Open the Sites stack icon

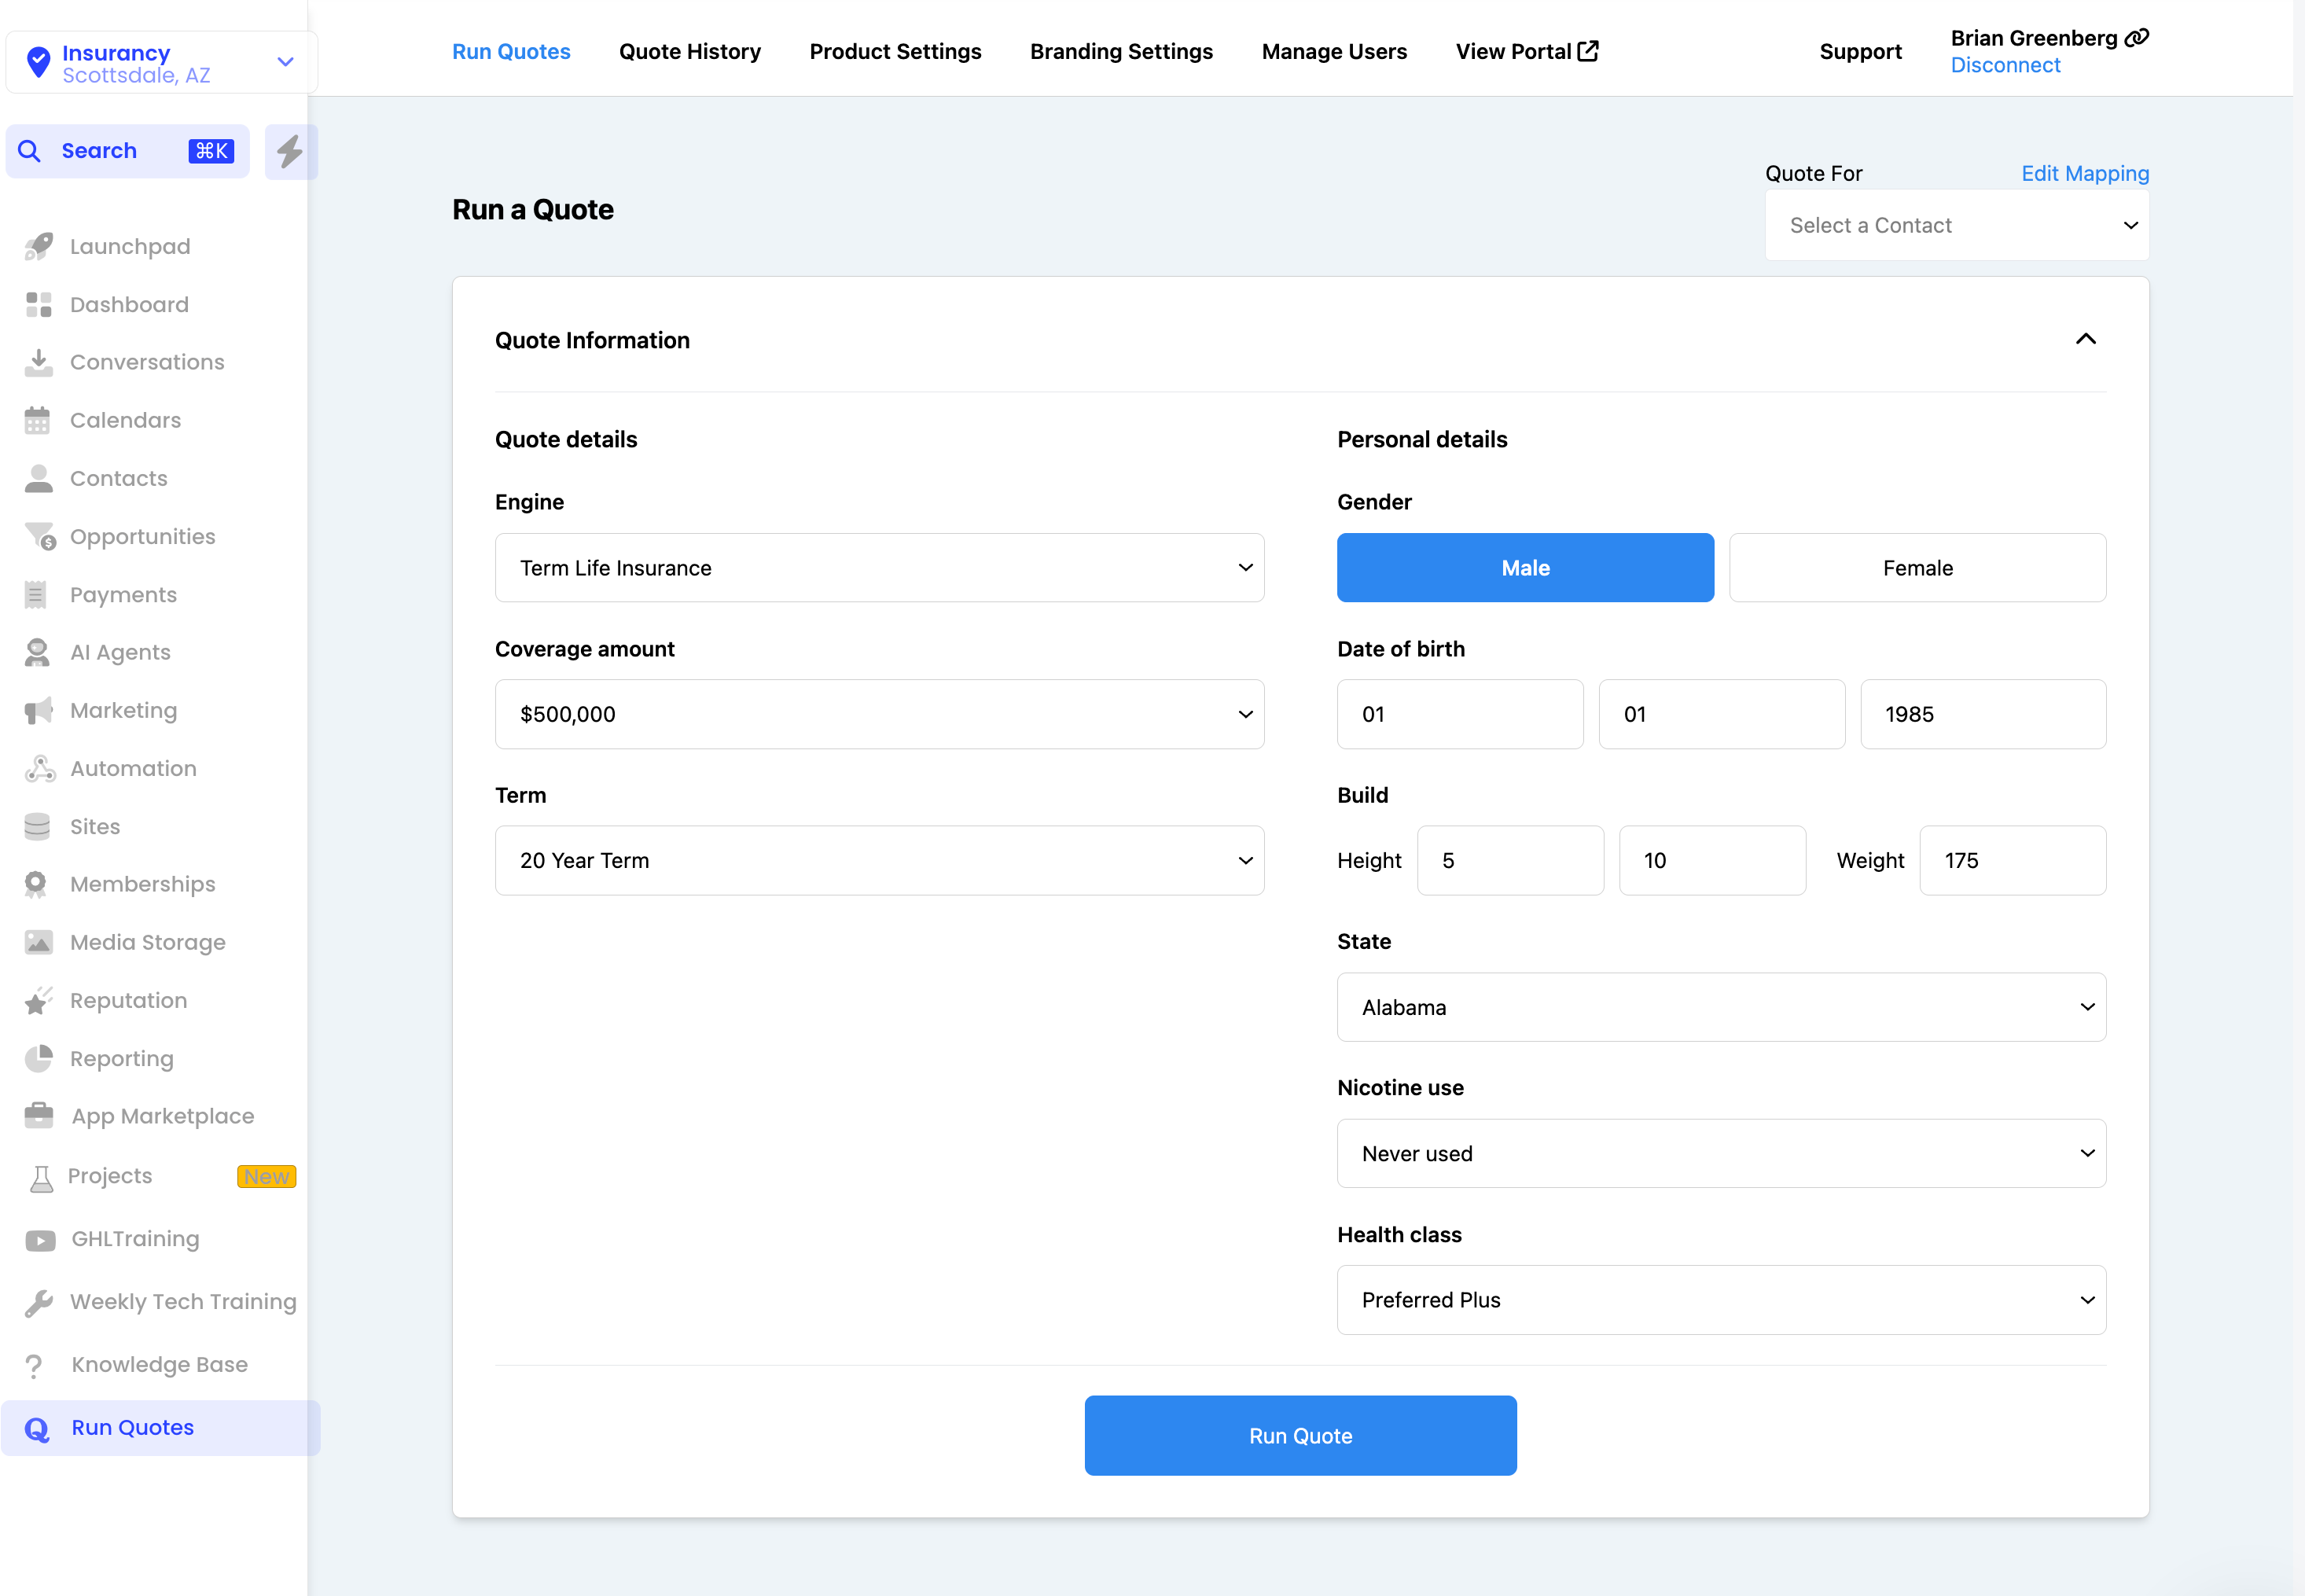37,827
